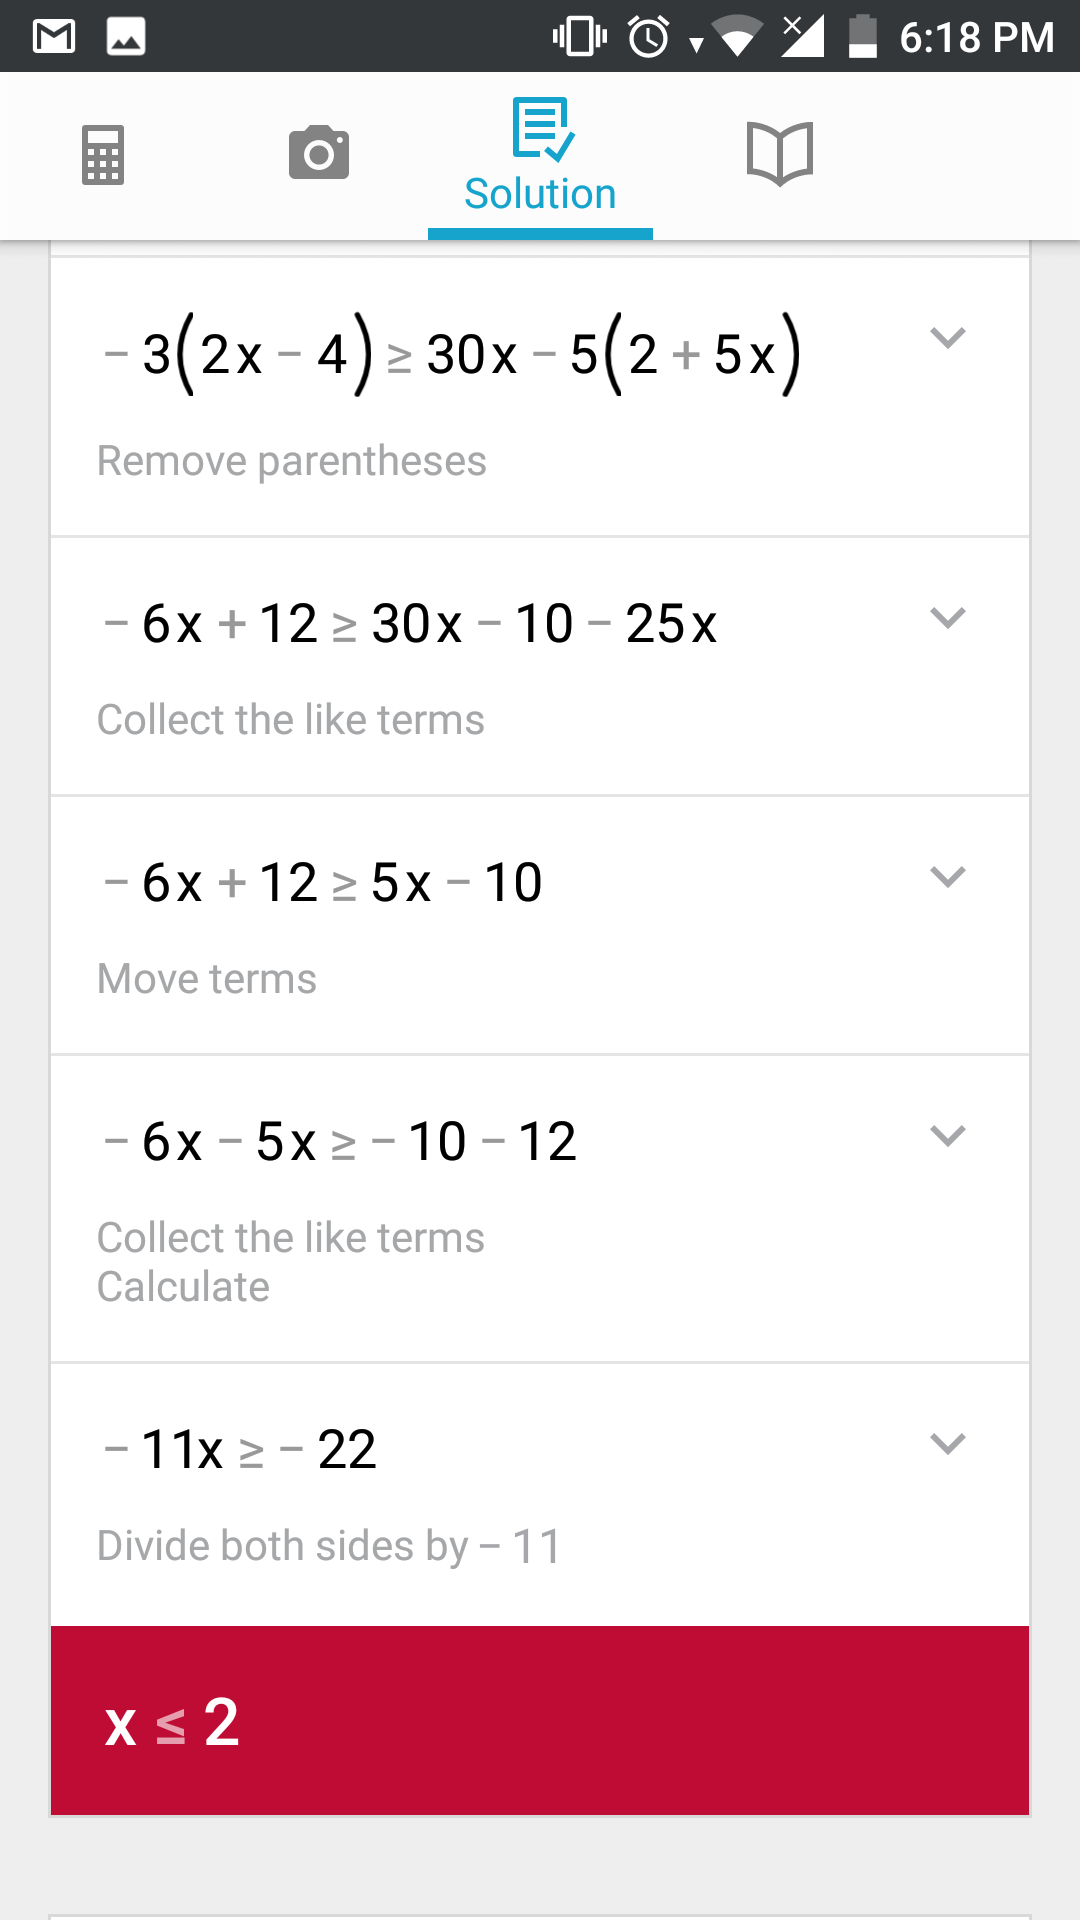Viewport: 1080px width, 1920px height.
Task: Expand the -6x + 12 ≥ 30x - 10 - 25x step
Action: pyautogui.click(x=947, y=618)
